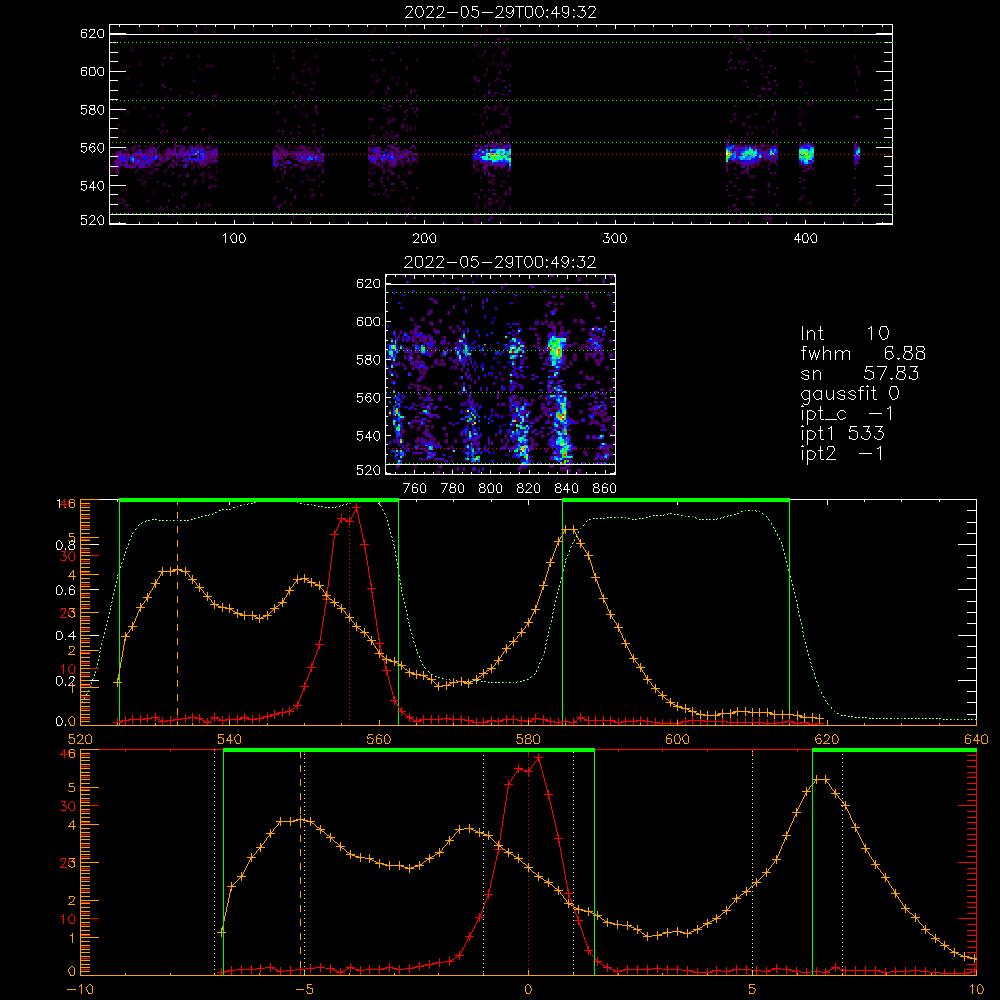
Task: Click x-axis label "780" under the middle image
Action: pyautogui.click(x=453, y=489)
